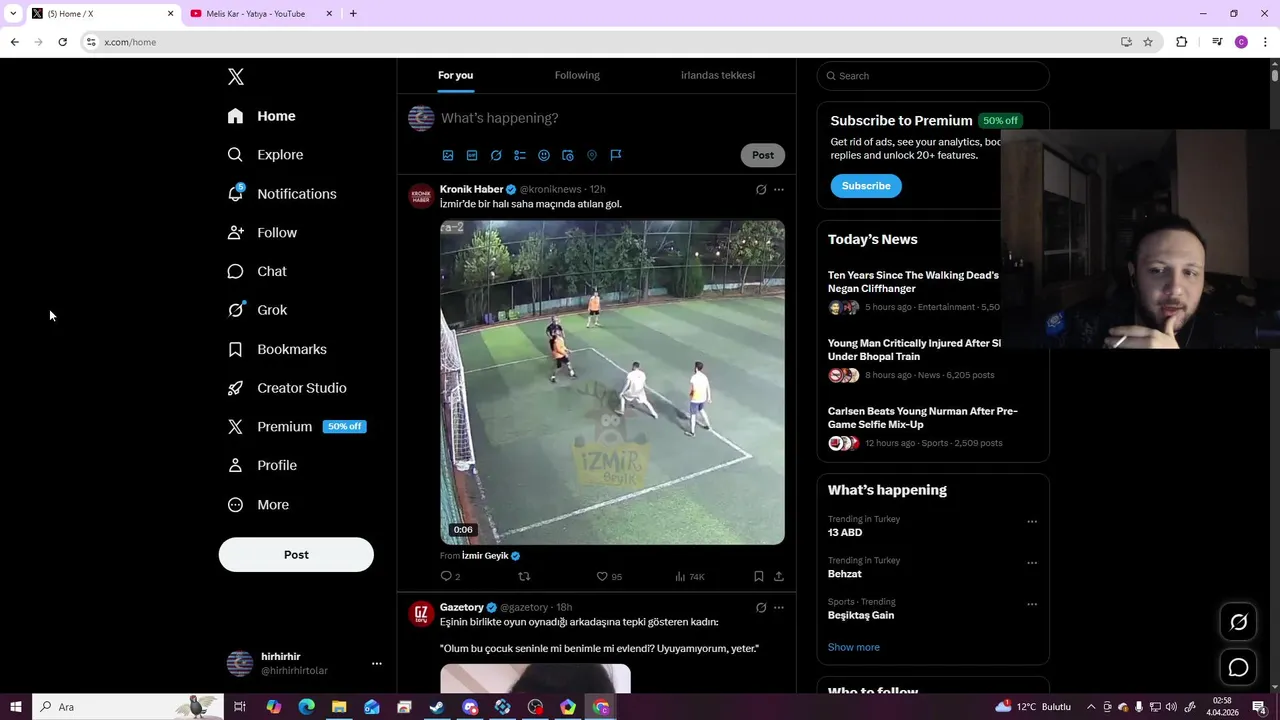
Task: Click the composer Post button
Action: (x=763, y=155)
